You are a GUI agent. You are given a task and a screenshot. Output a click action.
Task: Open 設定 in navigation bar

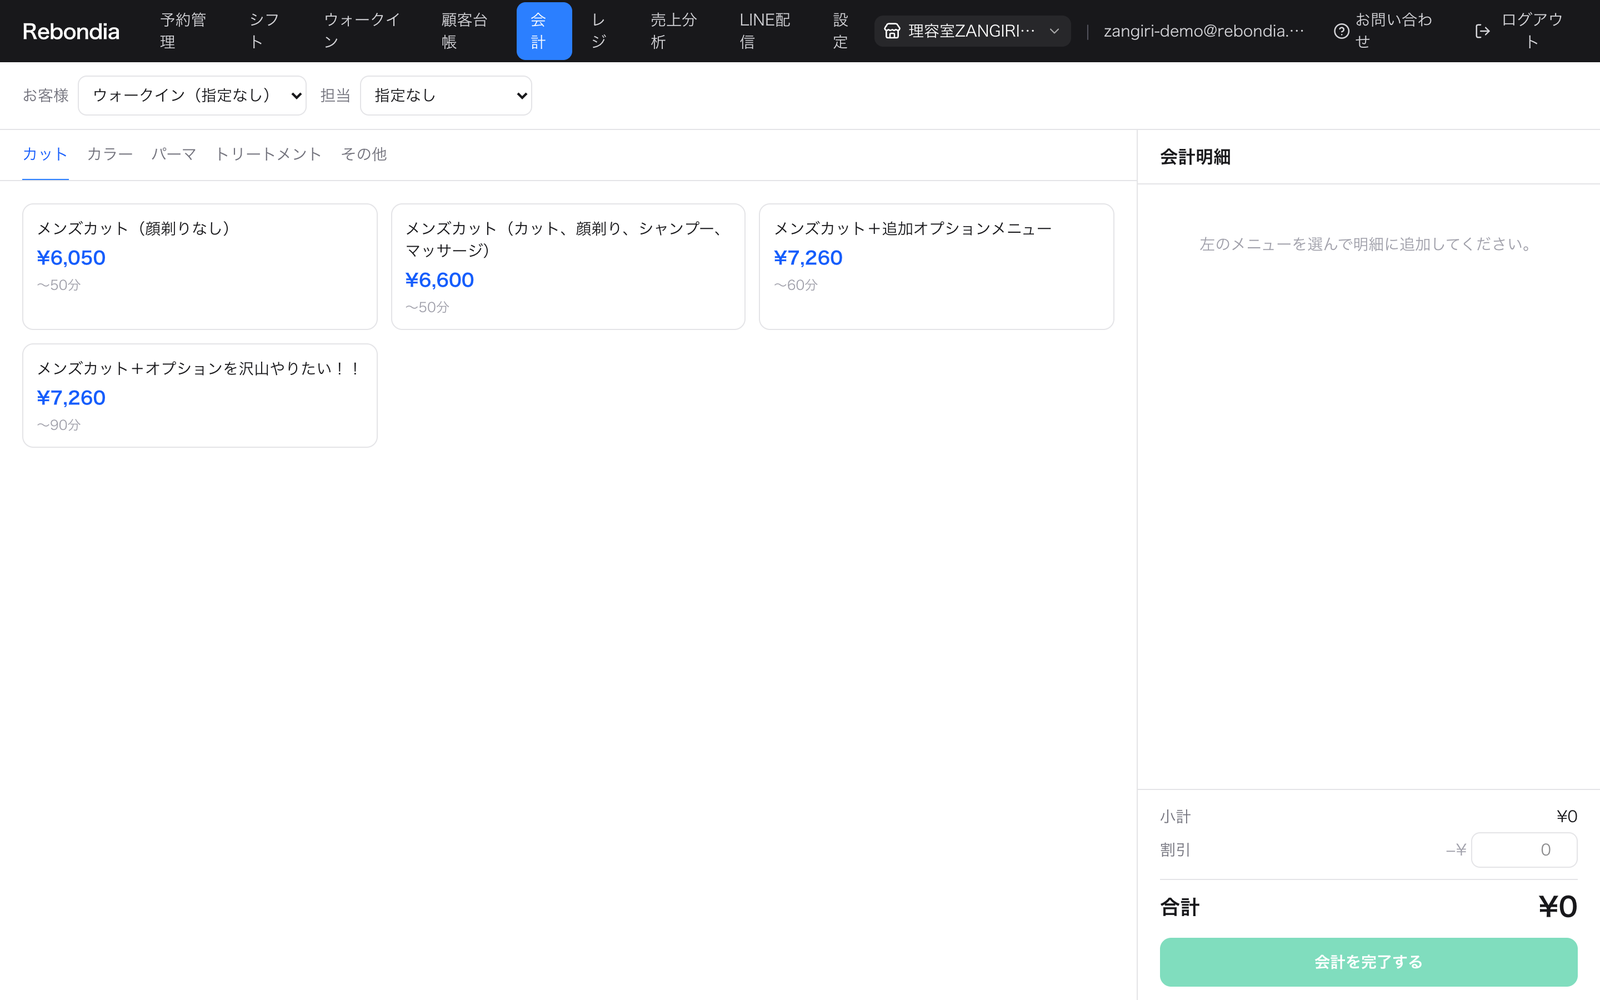pos(841,31)
